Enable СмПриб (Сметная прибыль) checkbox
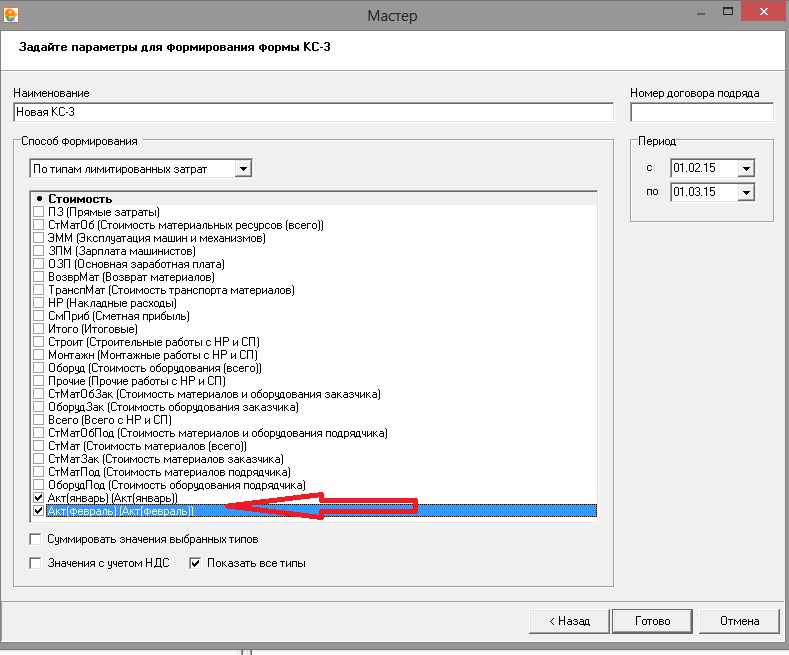The height and width of the screenshot is (655, 789). (x=39, y=316)
